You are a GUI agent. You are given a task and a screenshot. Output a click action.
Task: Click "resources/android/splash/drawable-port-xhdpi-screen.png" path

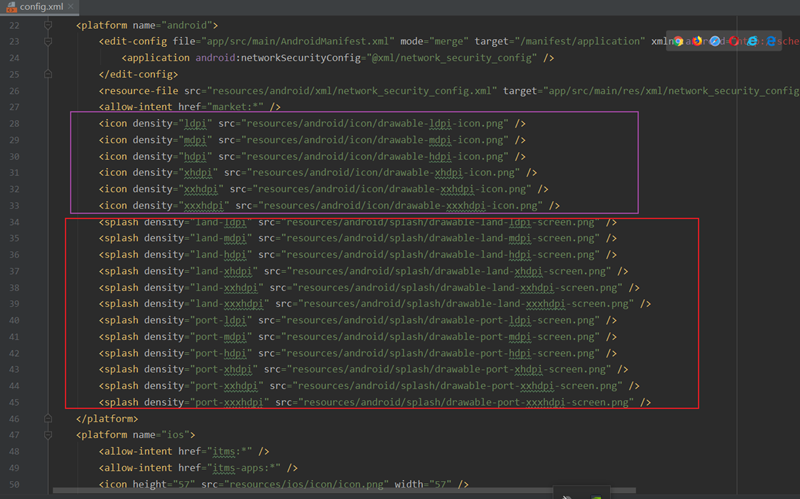pyautogui.click(x=449, y=369)
